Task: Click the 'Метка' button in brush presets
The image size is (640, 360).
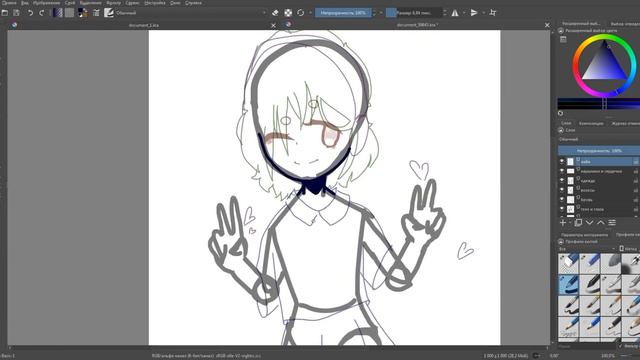Action: [629, 249]
